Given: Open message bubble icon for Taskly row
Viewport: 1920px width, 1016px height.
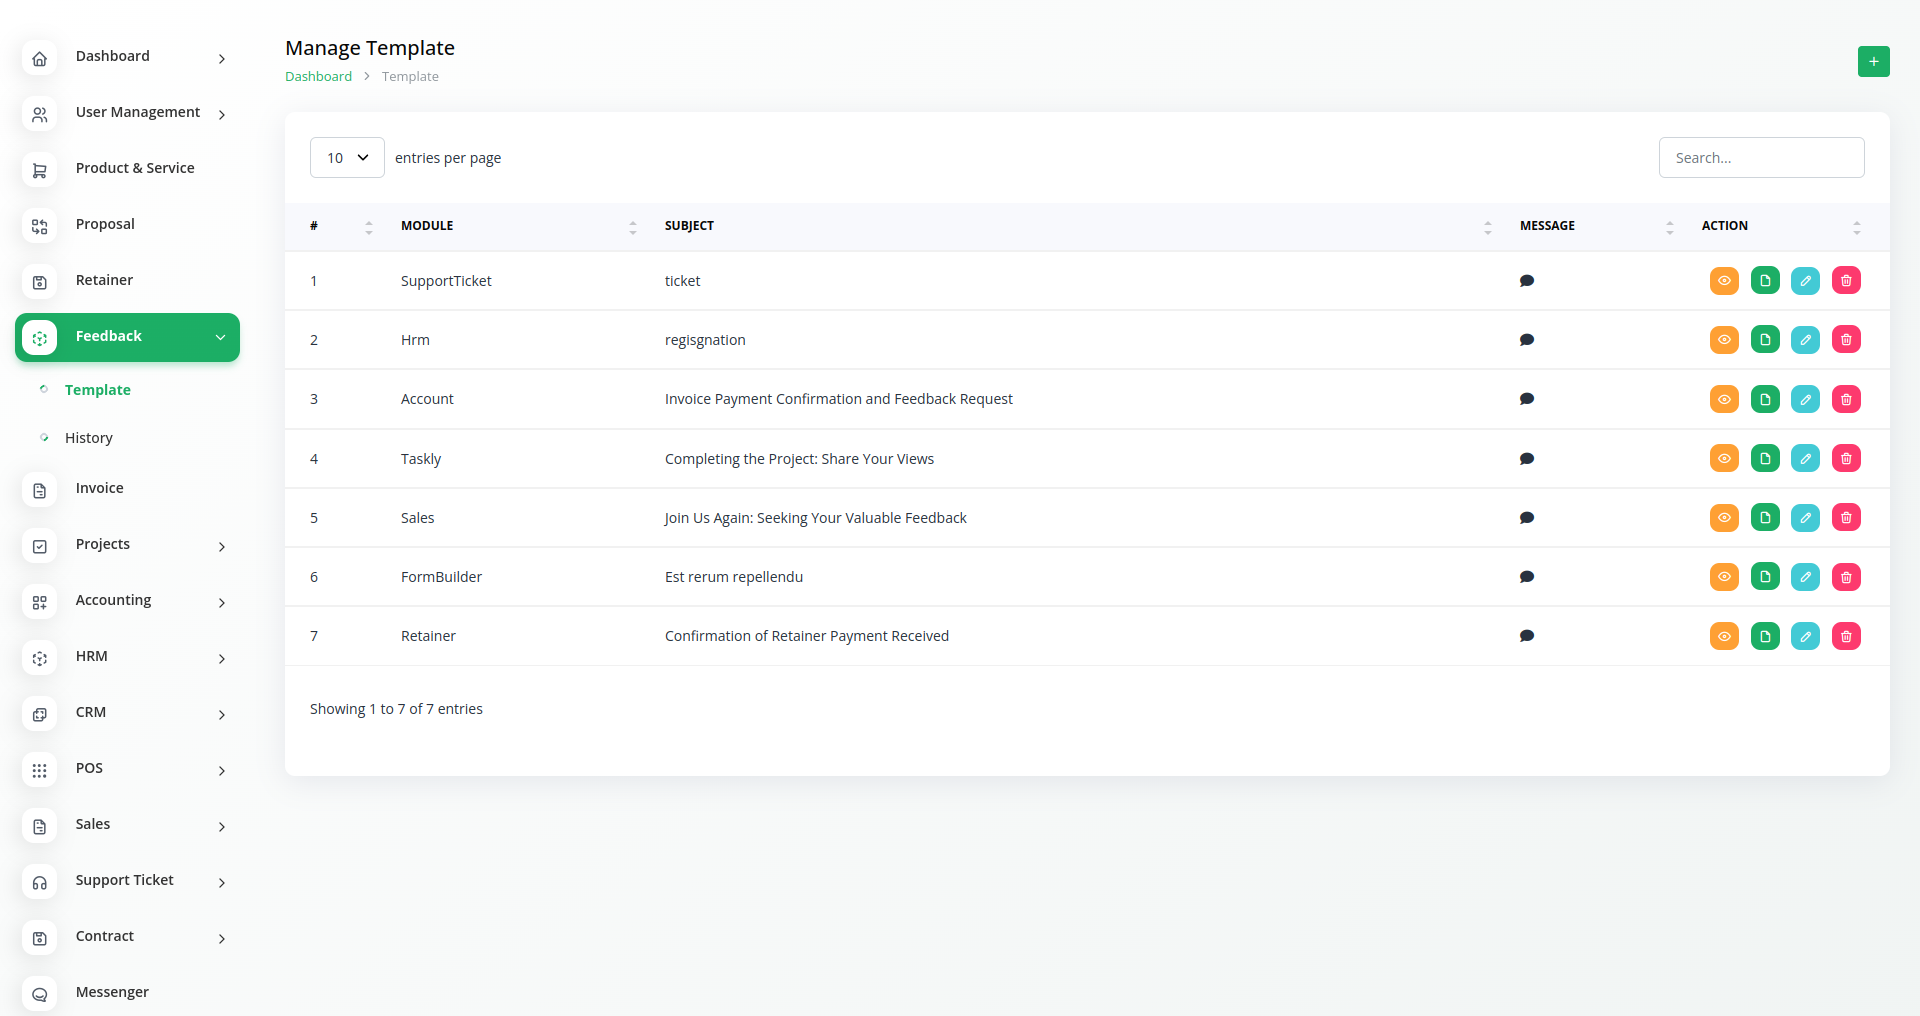Looking at the screenshot, I should click(1526, 459).
